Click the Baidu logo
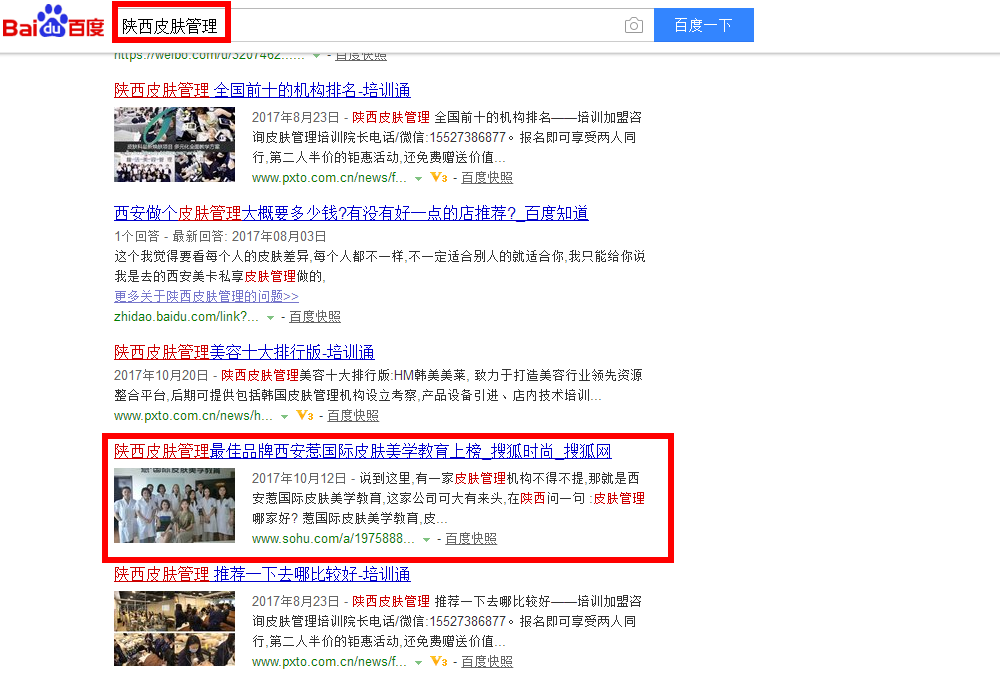The width and height of the screenshot is (1000, 689). [x=54, y=22]
